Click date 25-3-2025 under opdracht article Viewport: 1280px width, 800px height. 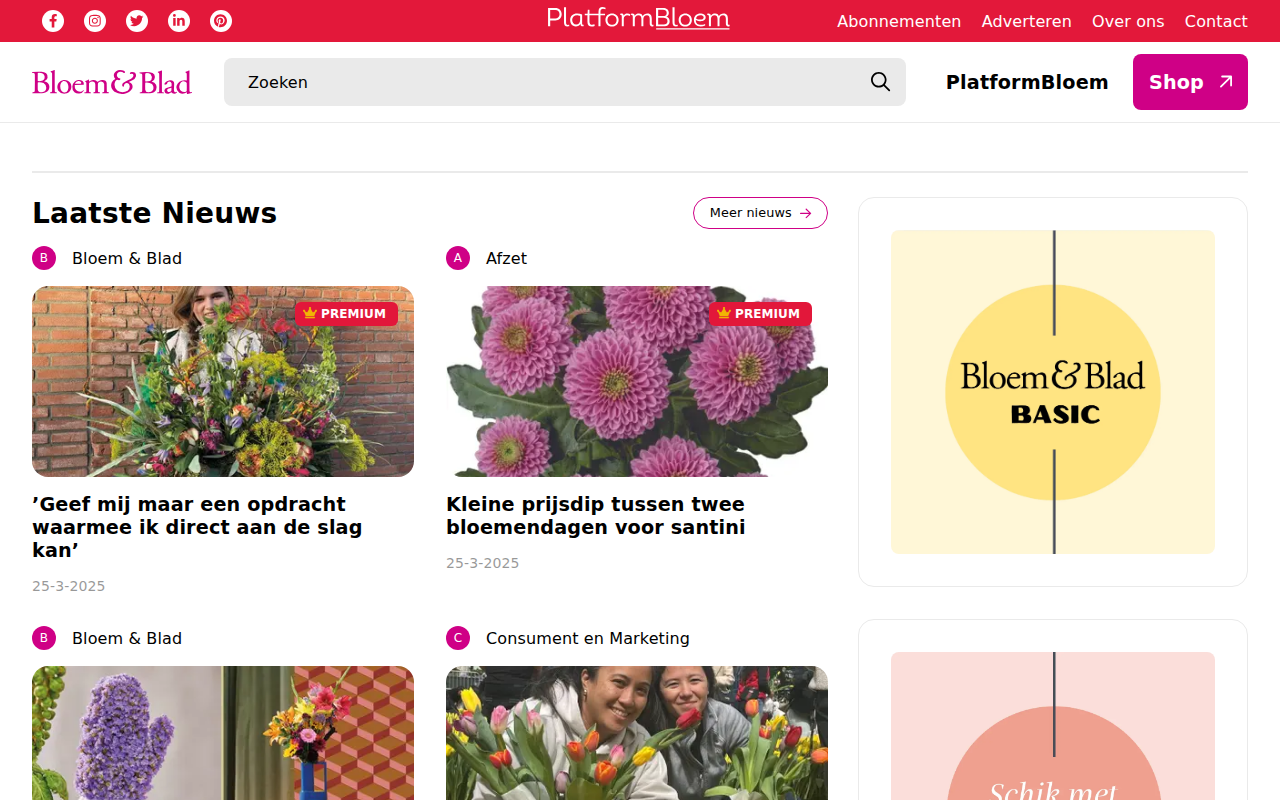pyautogui.click(x=69, y=586)
